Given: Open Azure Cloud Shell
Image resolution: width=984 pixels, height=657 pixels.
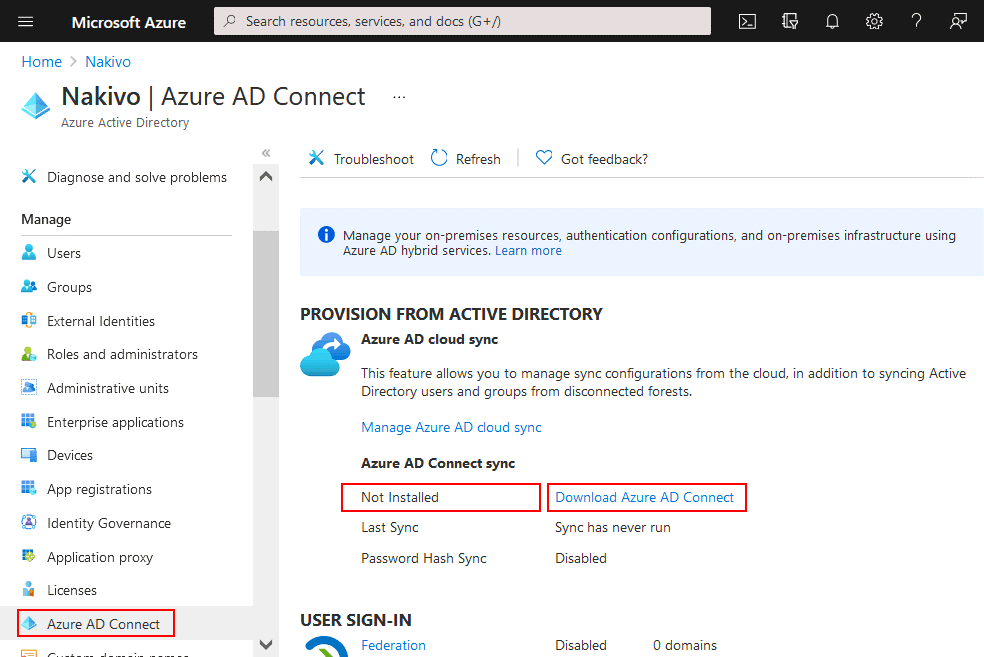Looking at the screenshot, I should pyautogui.click(x=747, y=21).
